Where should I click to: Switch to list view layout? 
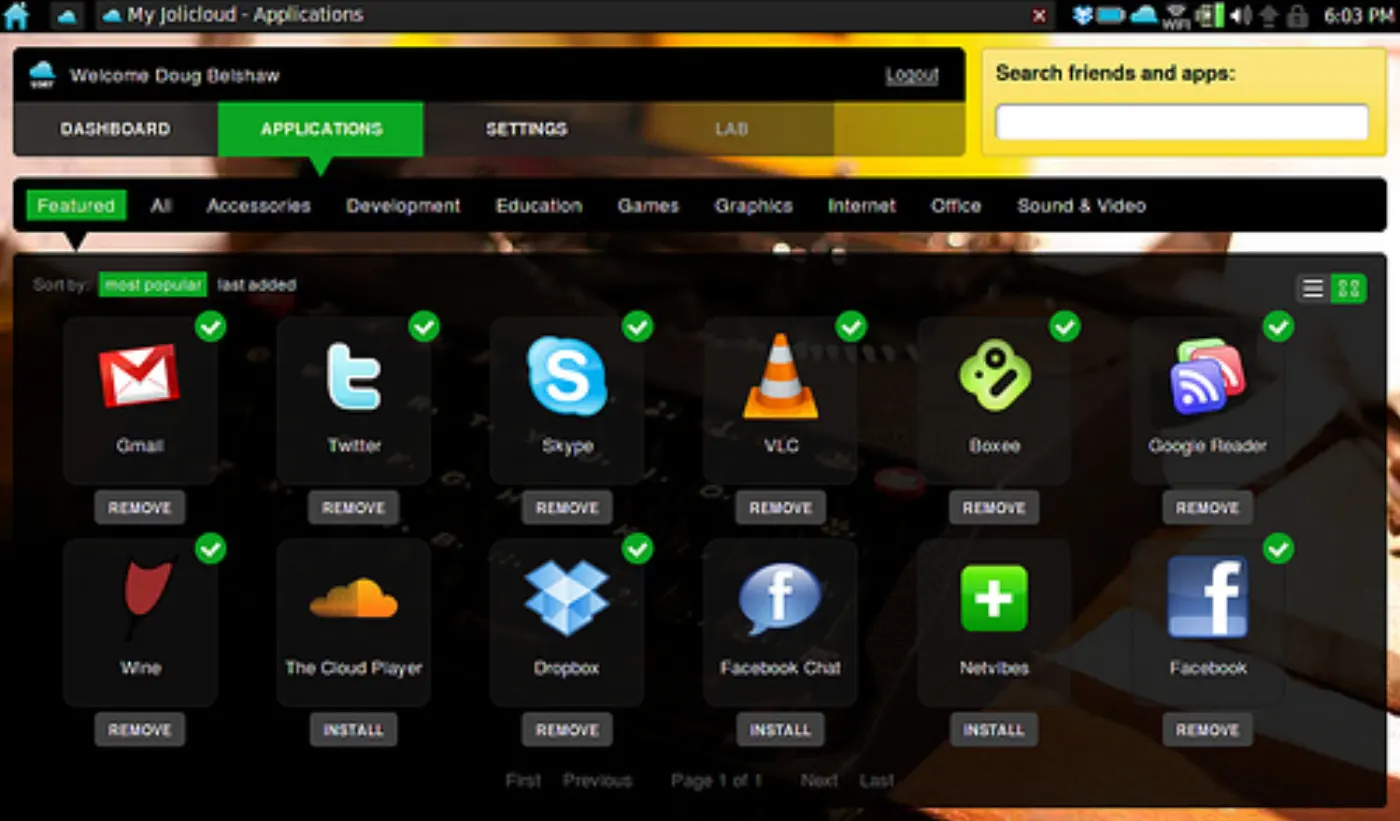pos(1313,289)
